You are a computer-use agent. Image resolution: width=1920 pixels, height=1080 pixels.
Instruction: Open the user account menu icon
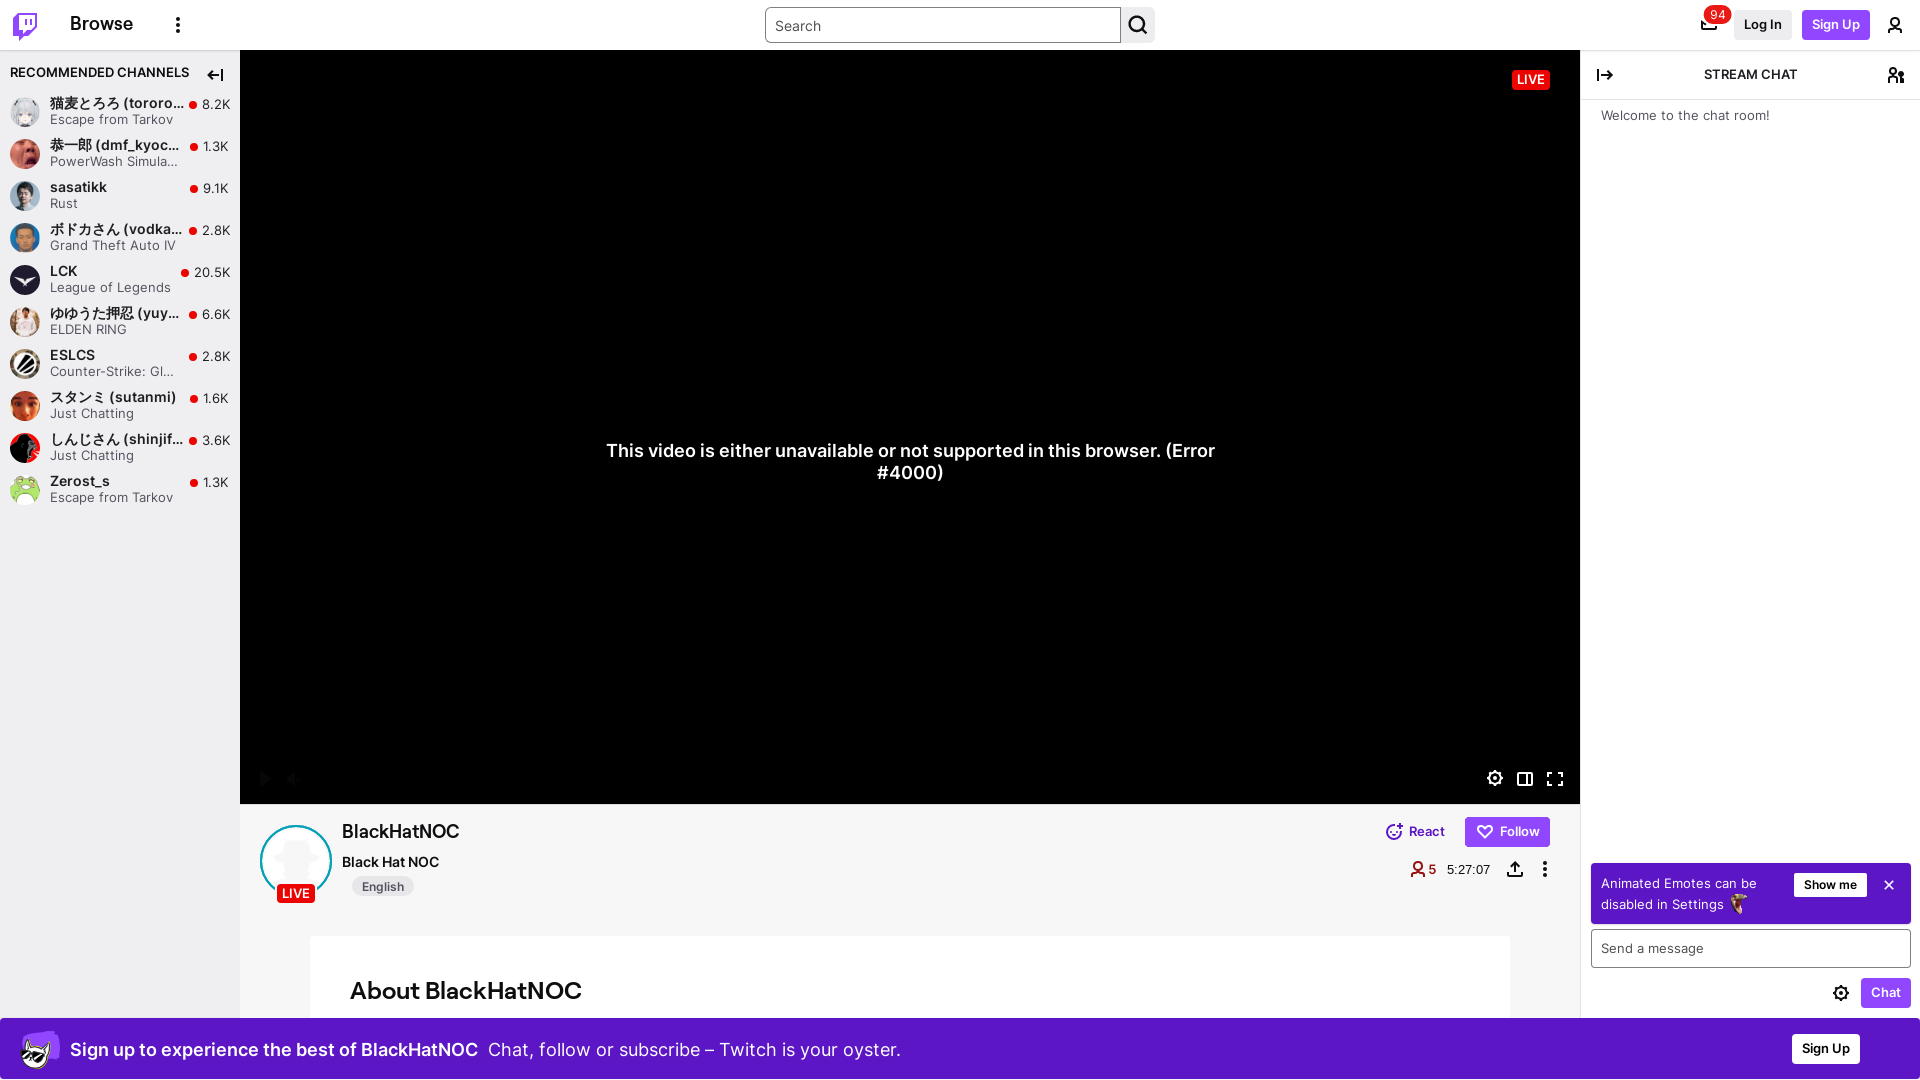point(1895,26)
